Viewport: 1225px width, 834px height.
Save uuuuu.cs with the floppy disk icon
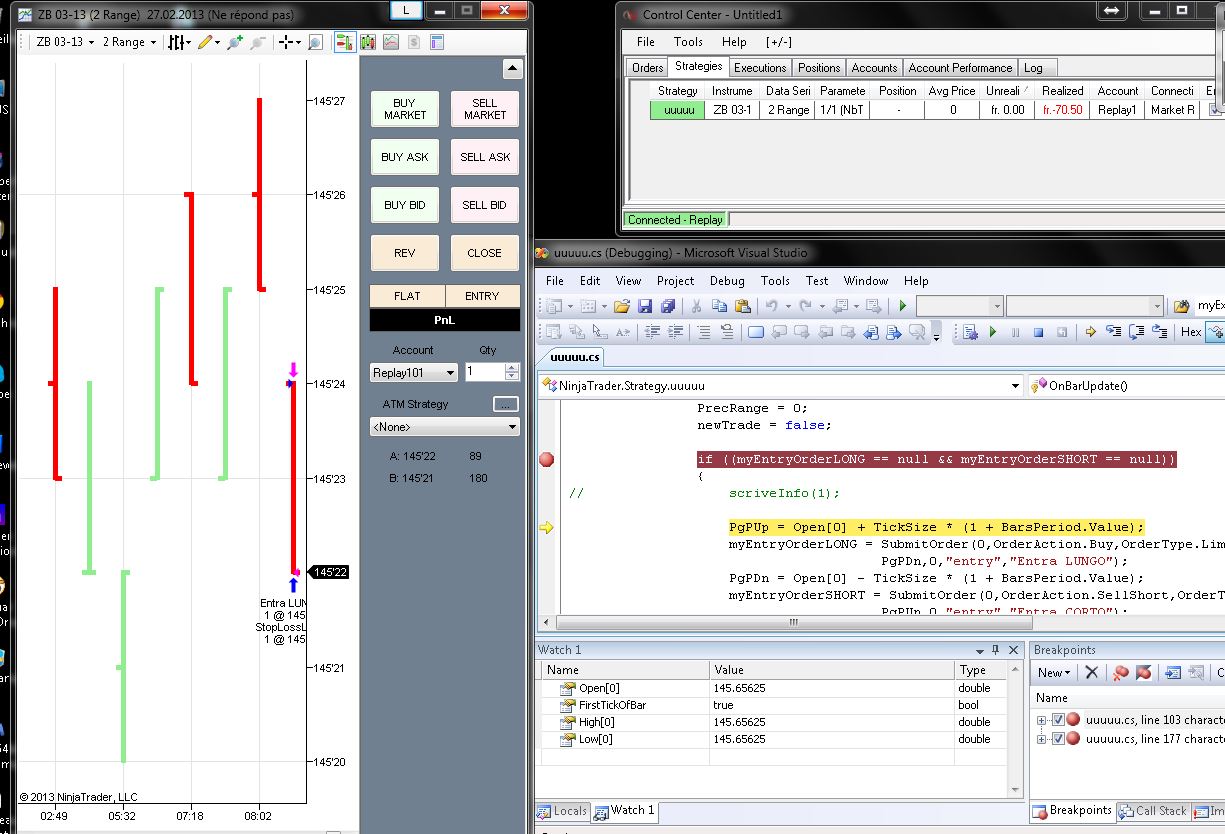tap(645, 306)
